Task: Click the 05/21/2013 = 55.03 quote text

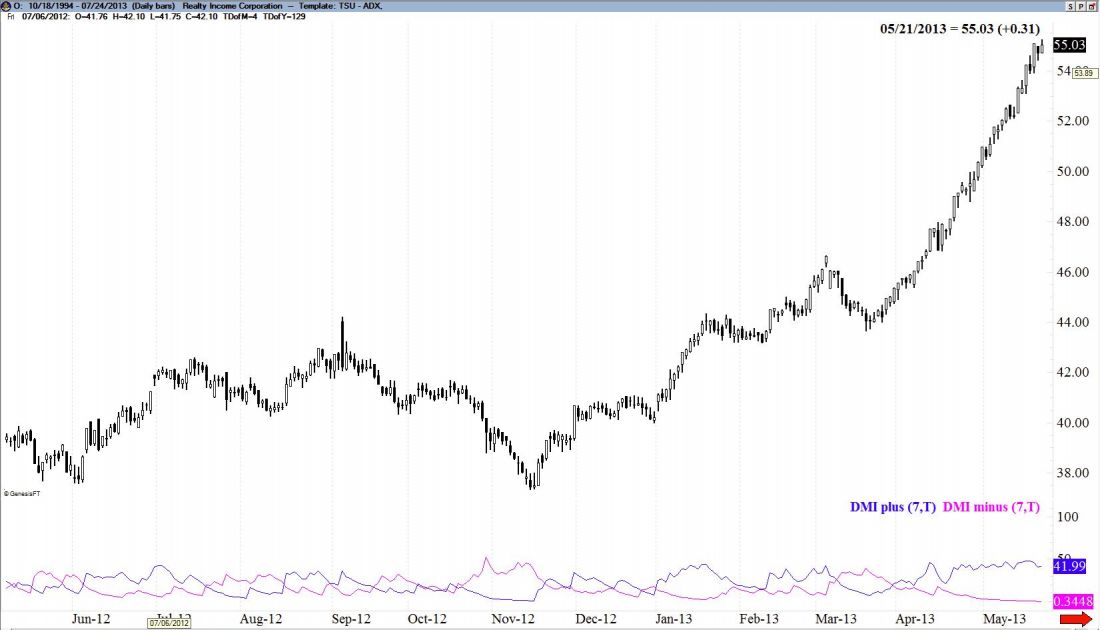Action: click(960, 29)
